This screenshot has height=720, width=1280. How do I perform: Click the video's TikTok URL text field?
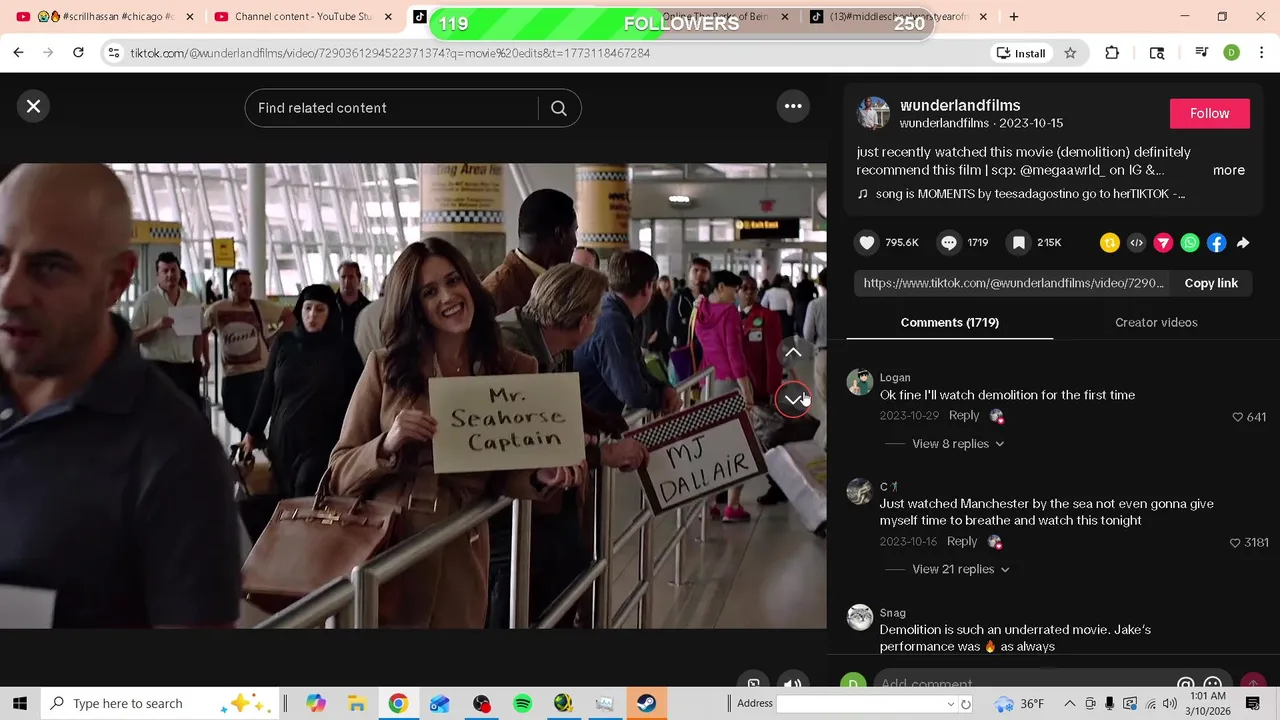click(1014, 283)
